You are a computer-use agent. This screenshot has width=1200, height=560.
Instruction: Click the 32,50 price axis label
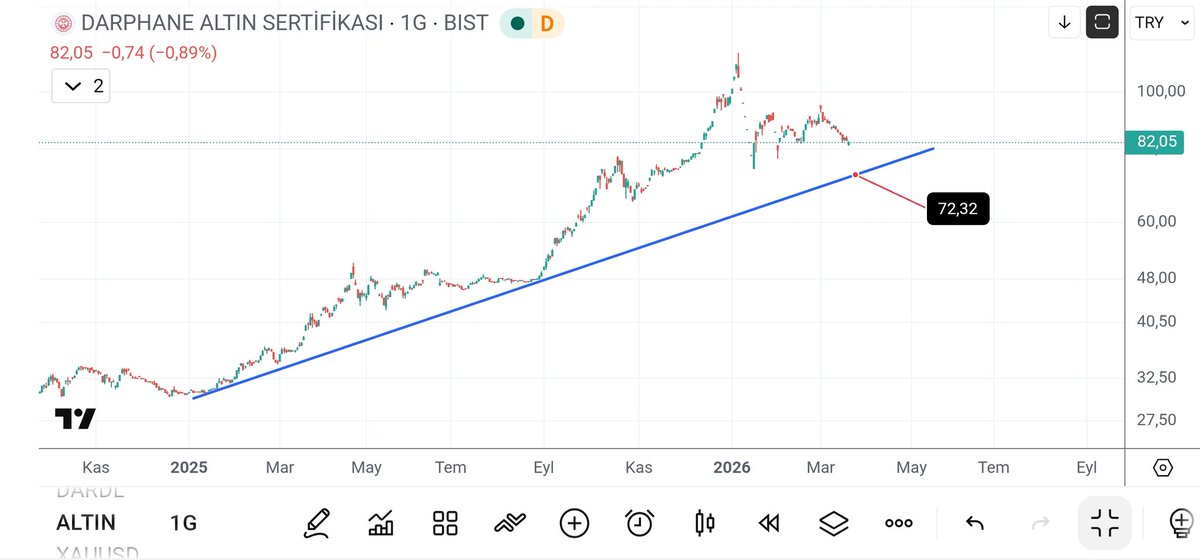(1157, 376)
